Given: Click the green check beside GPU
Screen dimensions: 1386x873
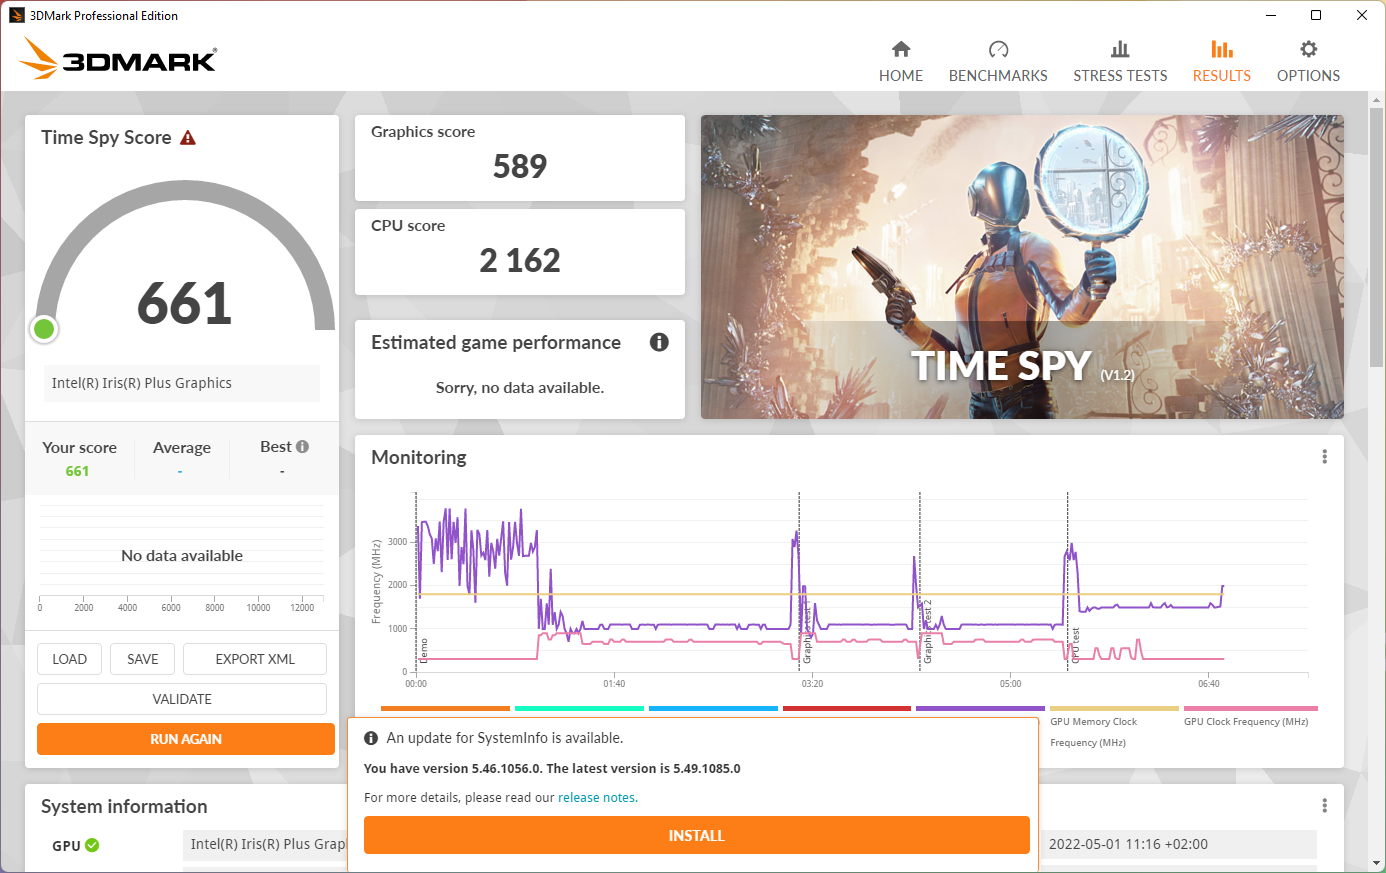Looking at the screenshot, I should (92, 845).
